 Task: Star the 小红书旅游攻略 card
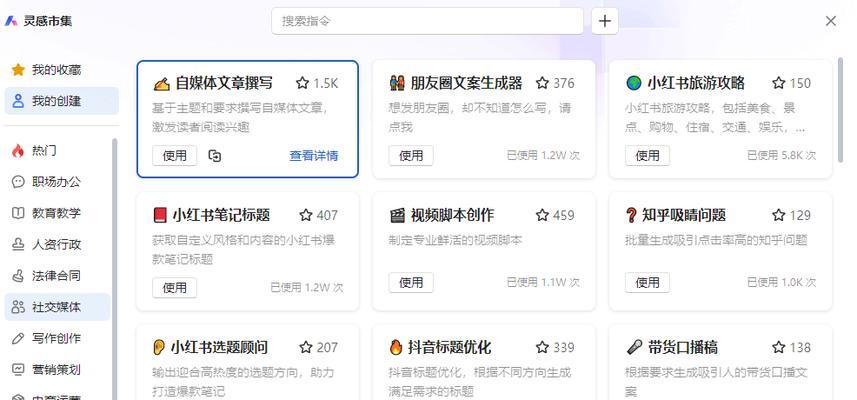click(778, 83)
